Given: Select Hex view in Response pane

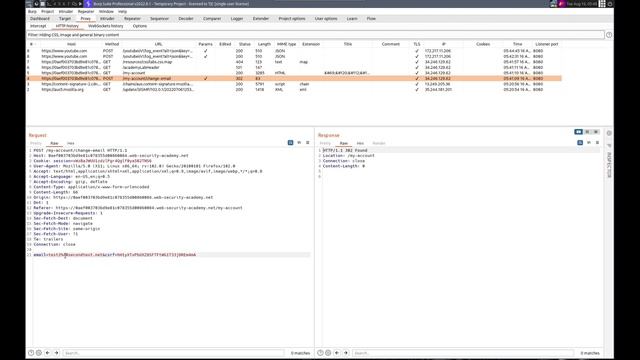Looking at the screenshot, I should tap(360, 143).
